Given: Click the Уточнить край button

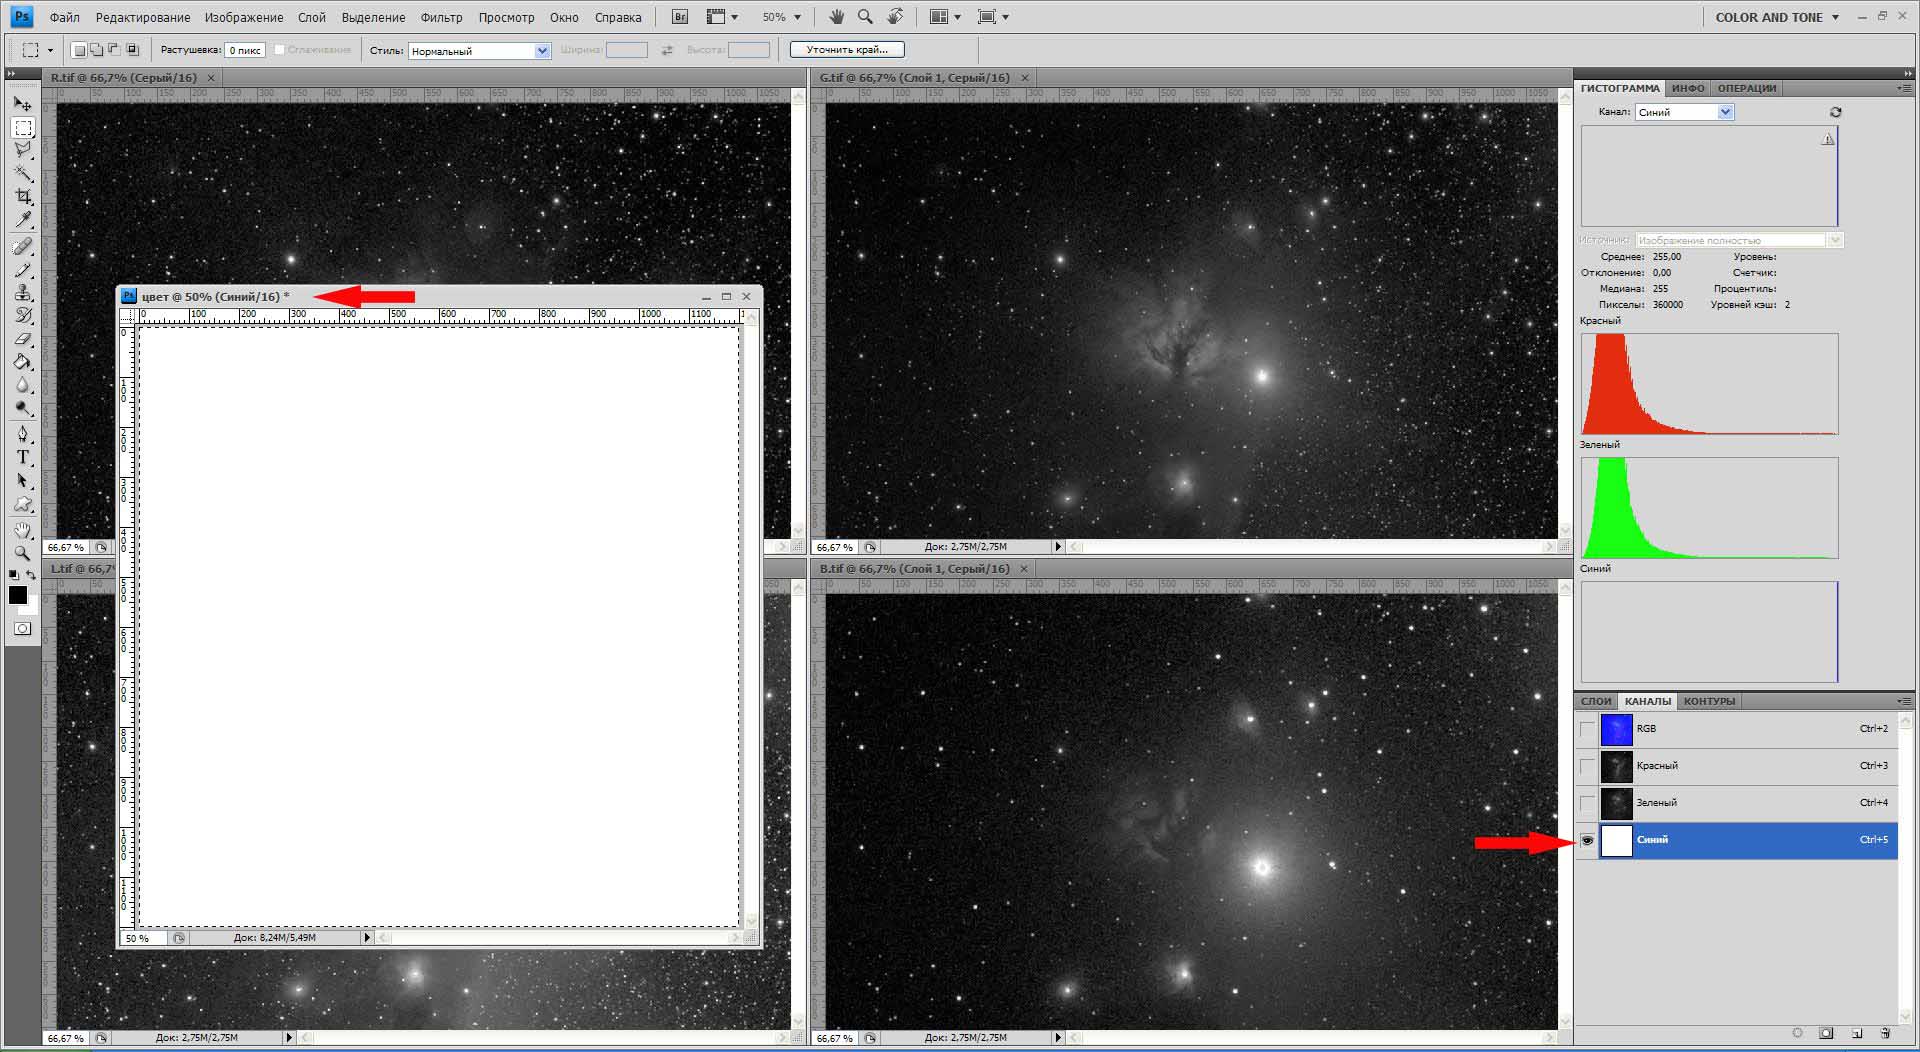Looking at the screenshot, I should pos(846,49).
